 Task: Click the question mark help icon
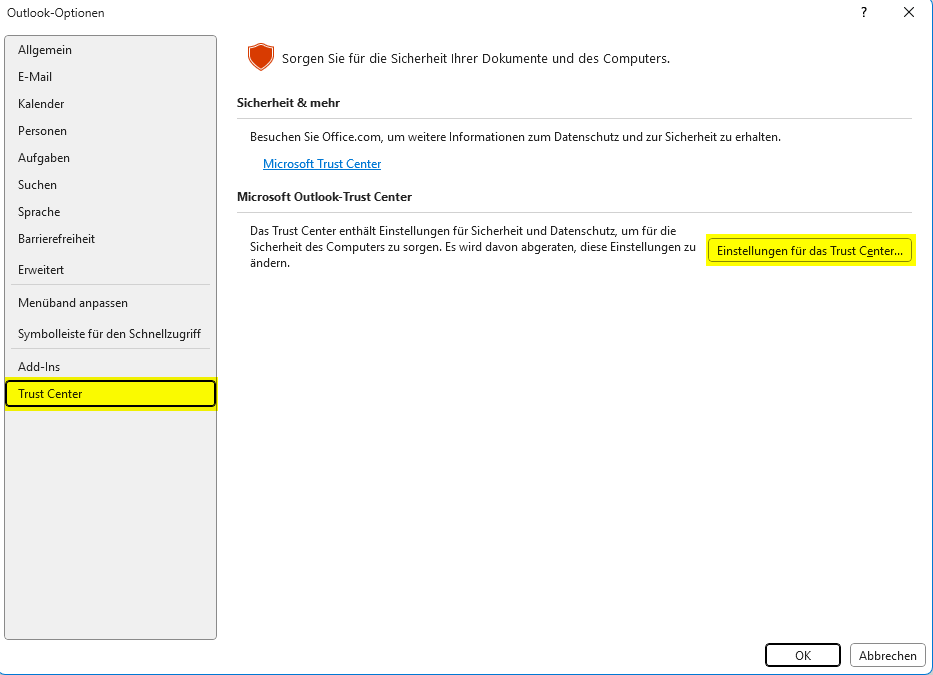(864, 12)
